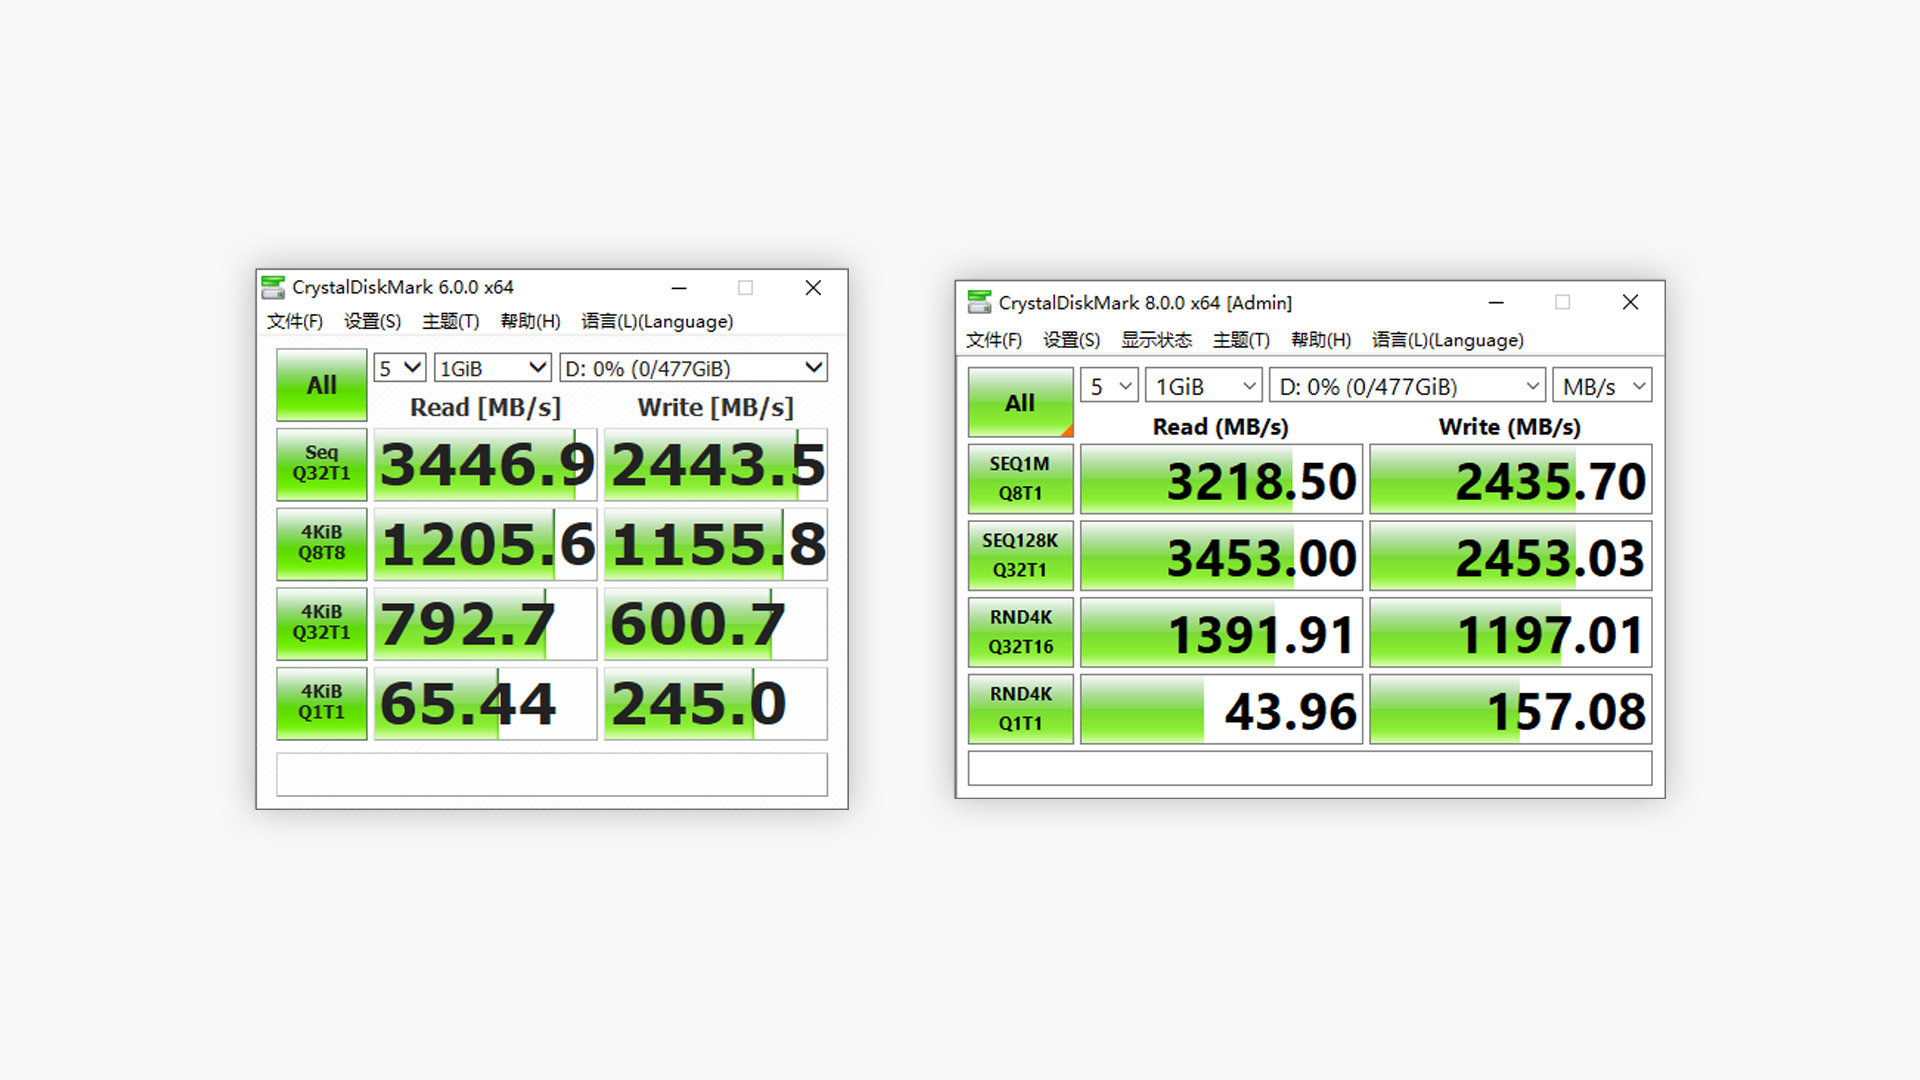The height and width of the screenshot is (1080, 1920).
Task: Open test count dropdown in 6.0.0 window
Action: (x=400, y=368)
